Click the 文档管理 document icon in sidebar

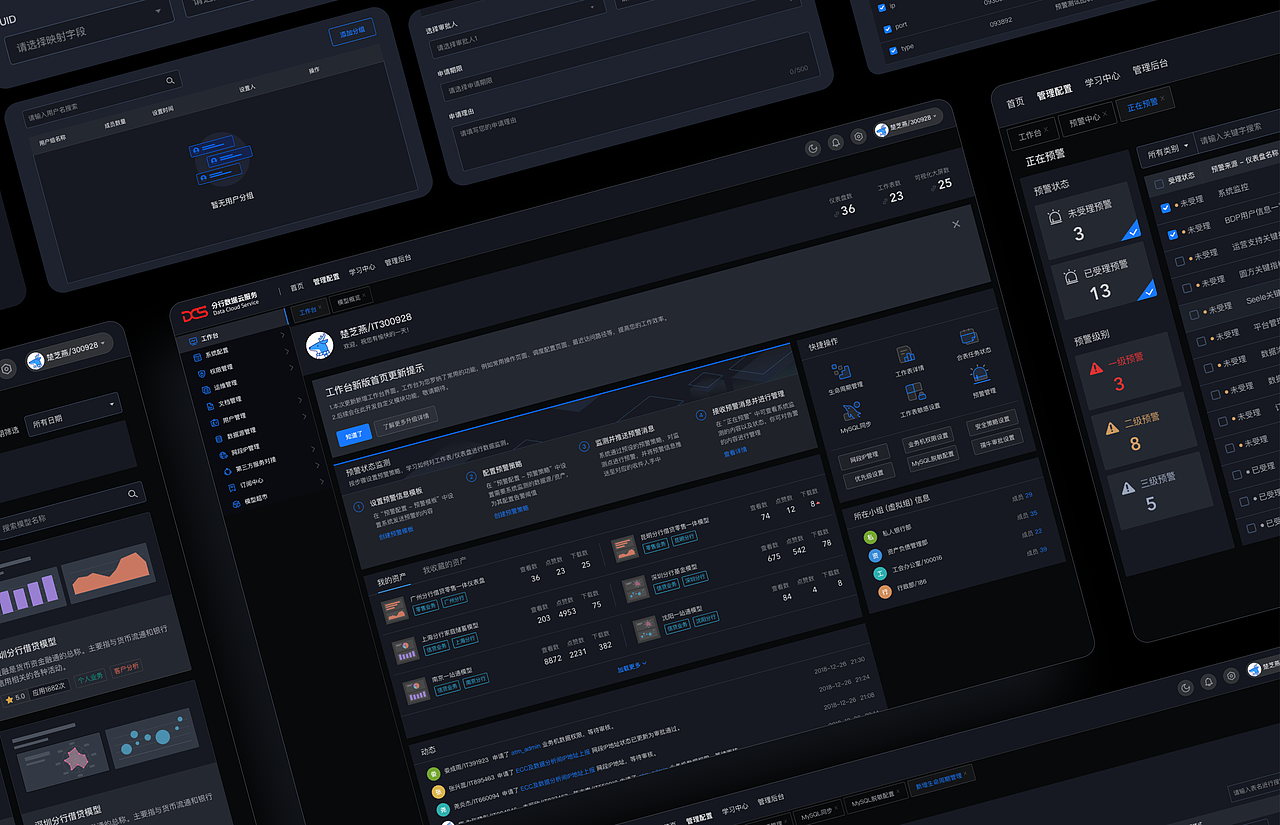click(x=210, y=405)
